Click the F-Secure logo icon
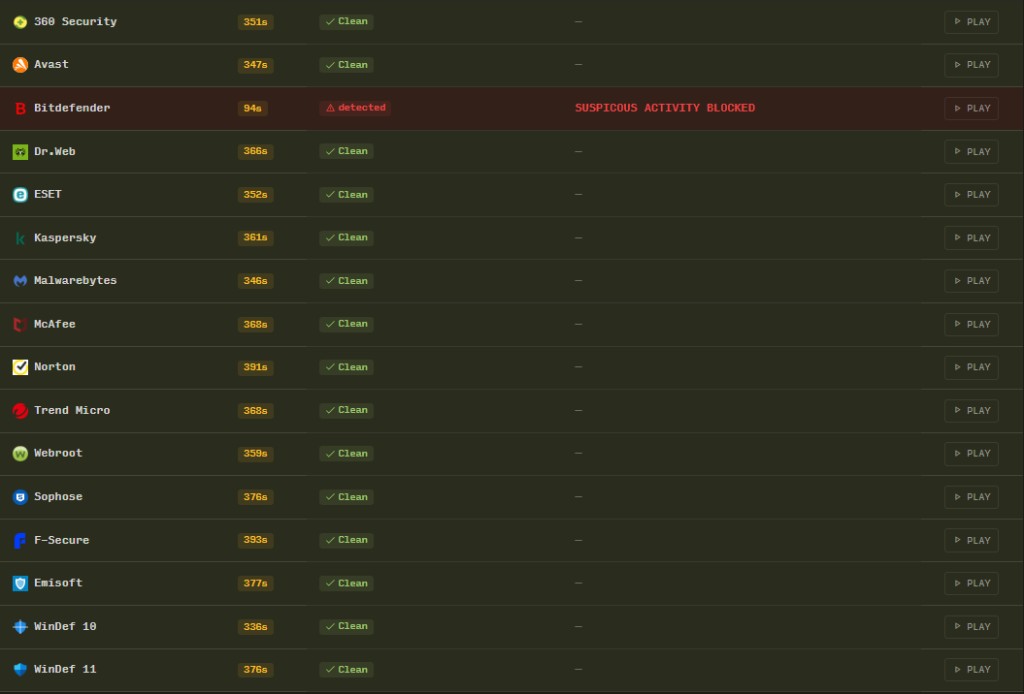1024x694 pixels. point(20,541)
